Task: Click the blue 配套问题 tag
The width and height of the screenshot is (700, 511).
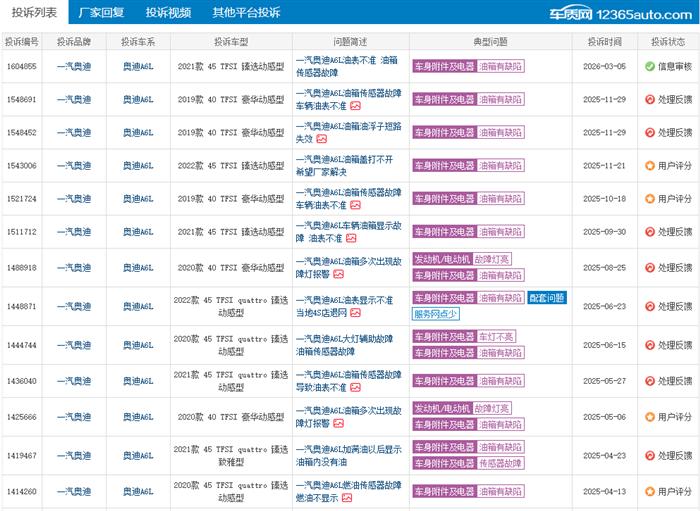Action: pyautogui.click(x=547, y=298)
